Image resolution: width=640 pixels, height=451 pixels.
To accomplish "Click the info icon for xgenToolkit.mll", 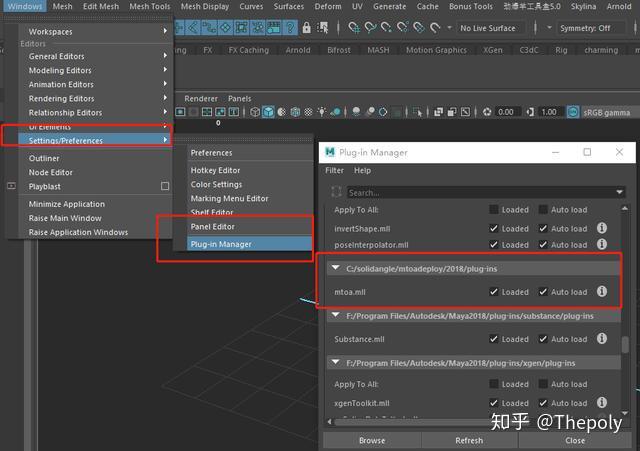I will coord(602,402).
